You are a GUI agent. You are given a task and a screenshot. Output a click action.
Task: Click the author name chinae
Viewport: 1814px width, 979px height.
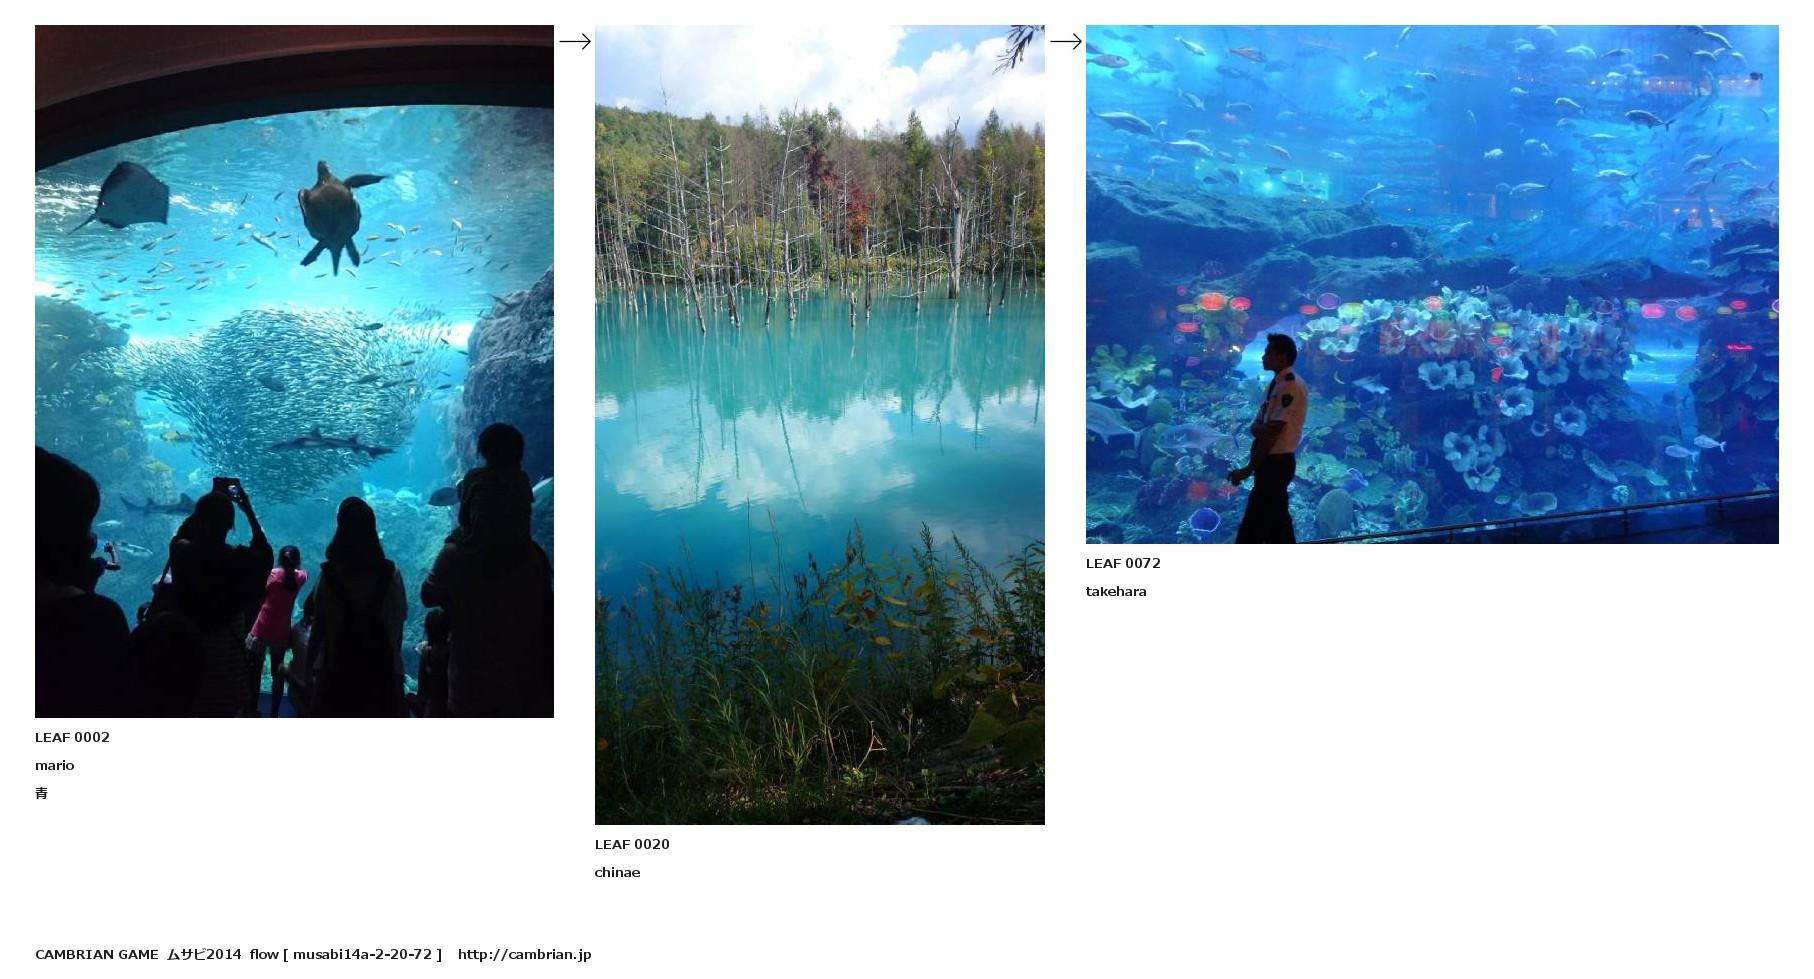[617, 872]
